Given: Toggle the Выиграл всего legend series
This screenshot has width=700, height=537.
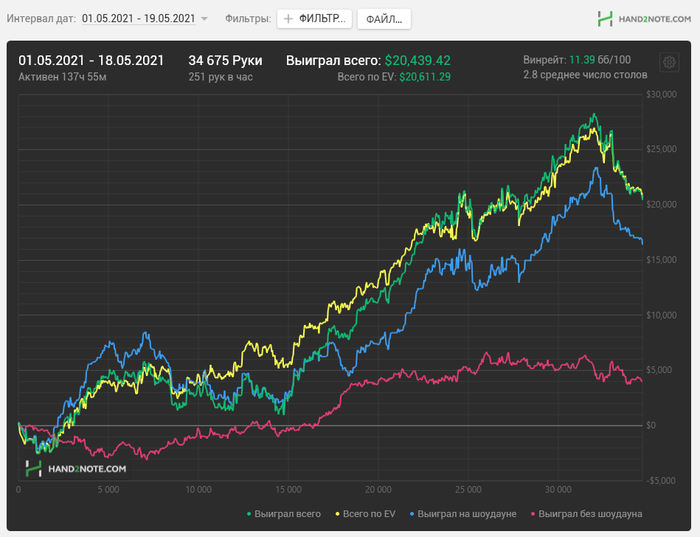Looking at the screenshot, I should pyautogui.click(x=284, y=514).
